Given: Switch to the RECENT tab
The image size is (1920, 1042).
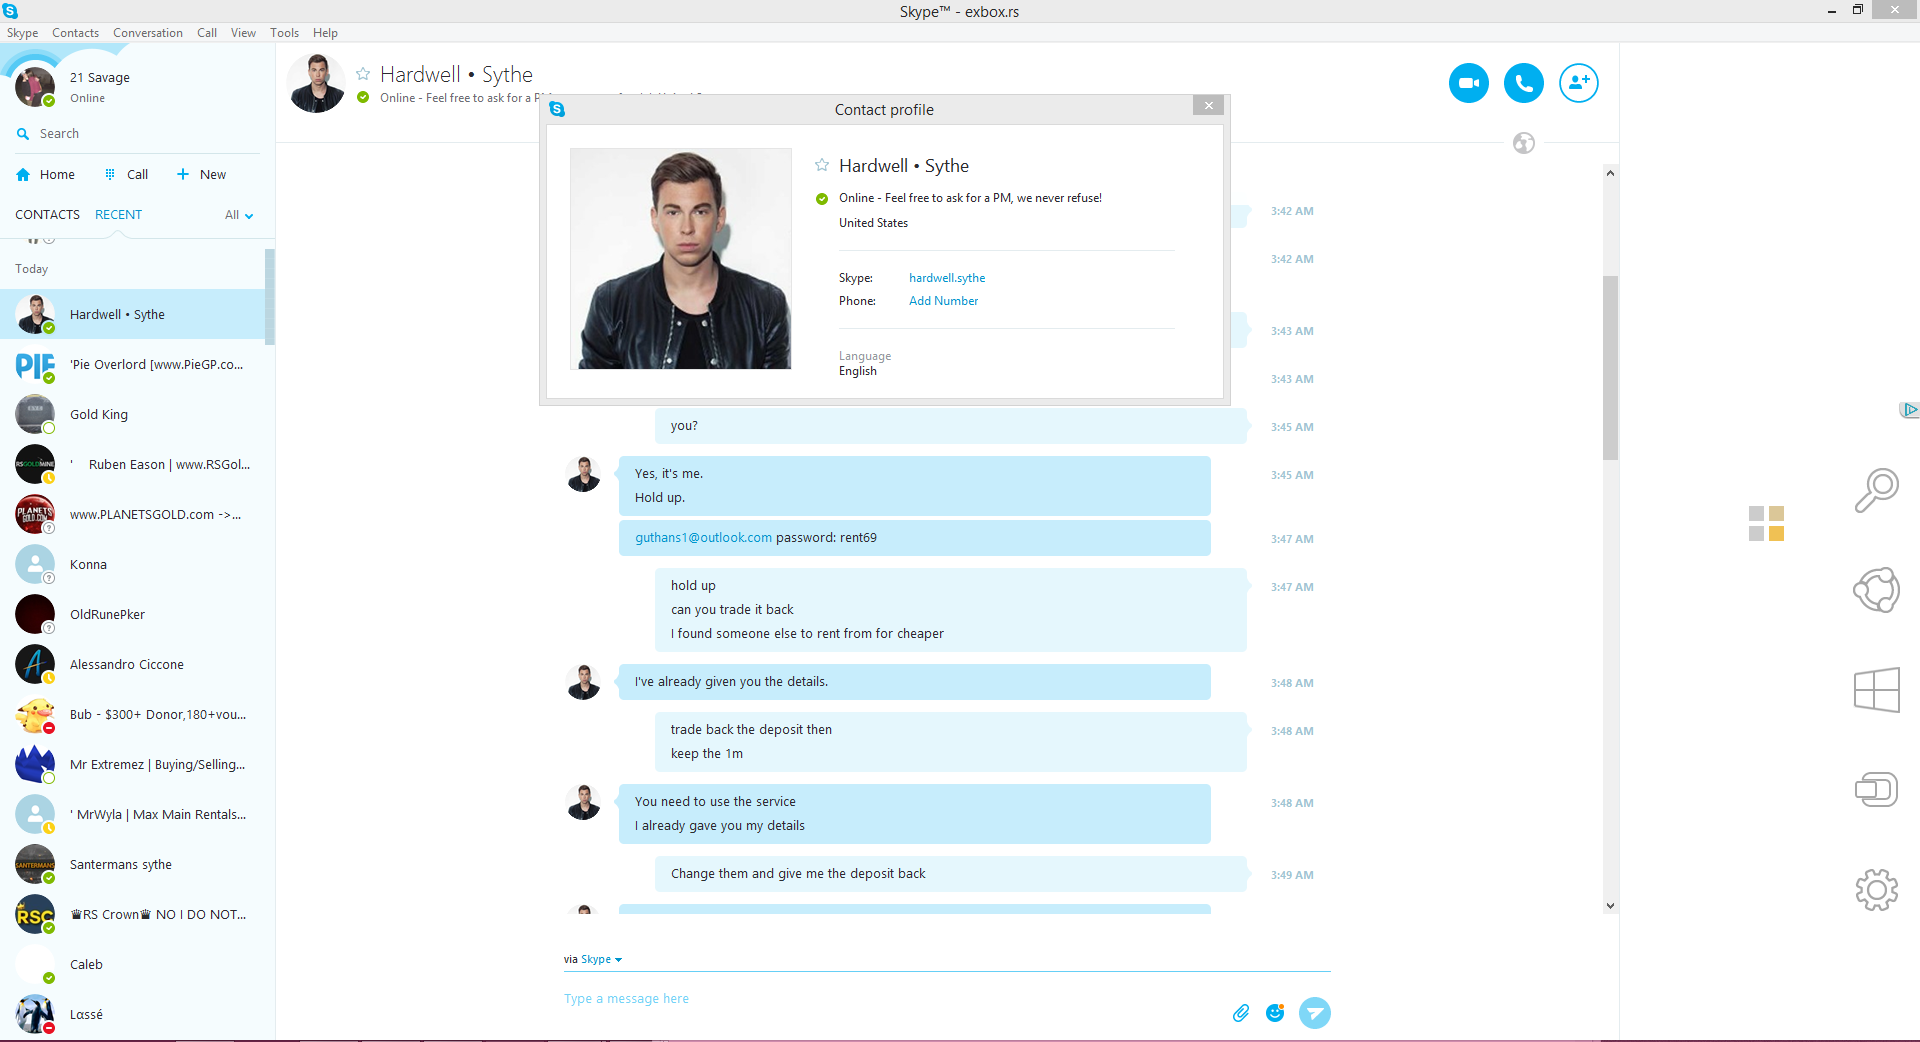Looking at the screenshot, I should [x=118, y=215].
